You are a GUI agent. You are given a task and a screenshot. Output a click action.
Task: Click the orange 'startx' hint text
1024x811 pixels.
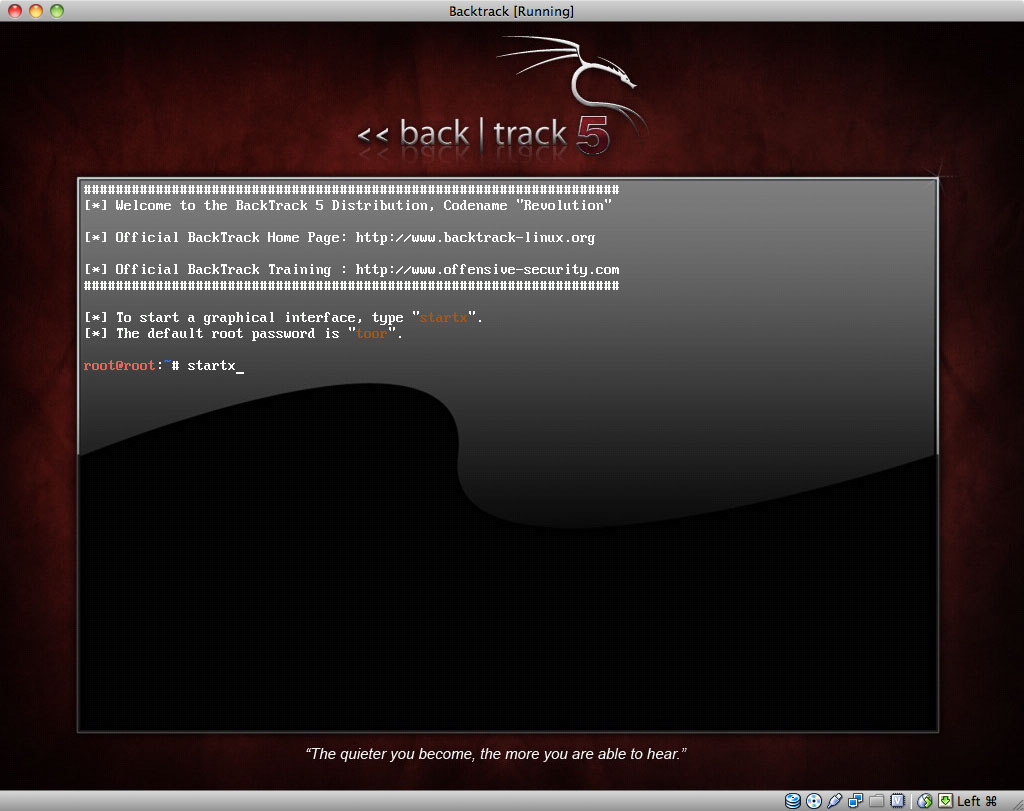pos(443,318)
